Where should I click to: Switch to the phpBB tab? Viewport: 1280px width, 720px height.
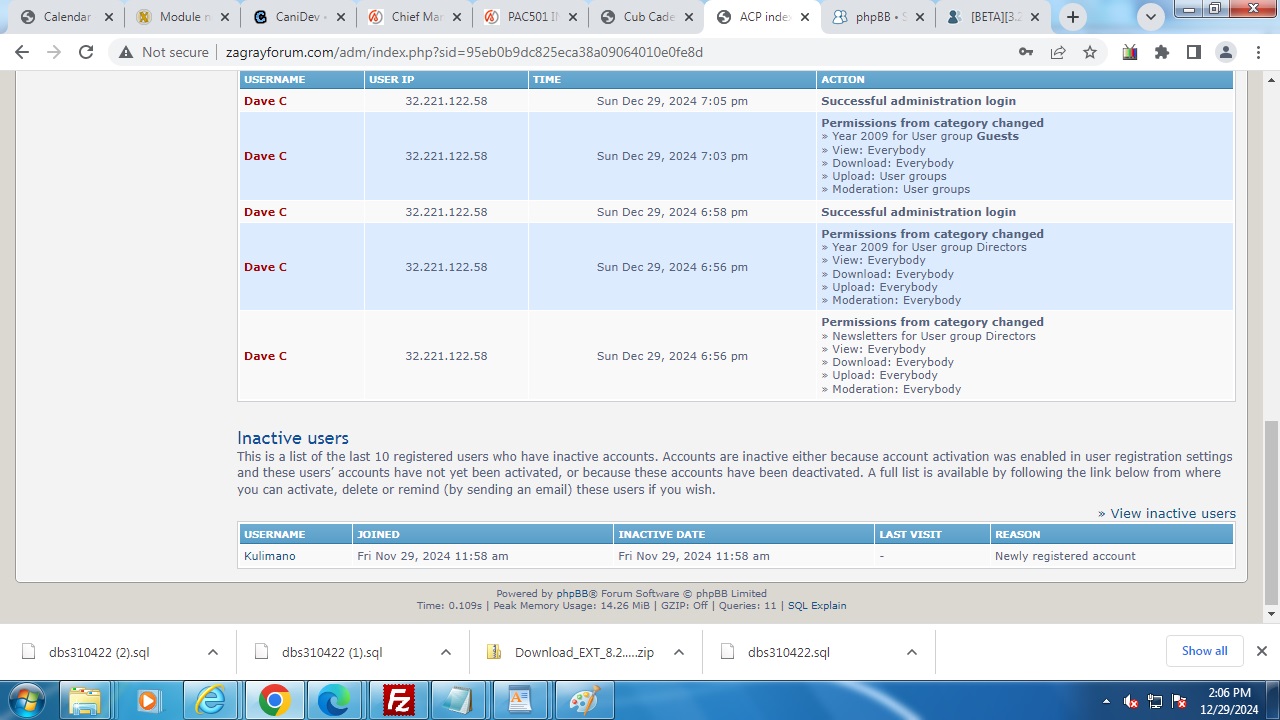[x=878, y=17]
